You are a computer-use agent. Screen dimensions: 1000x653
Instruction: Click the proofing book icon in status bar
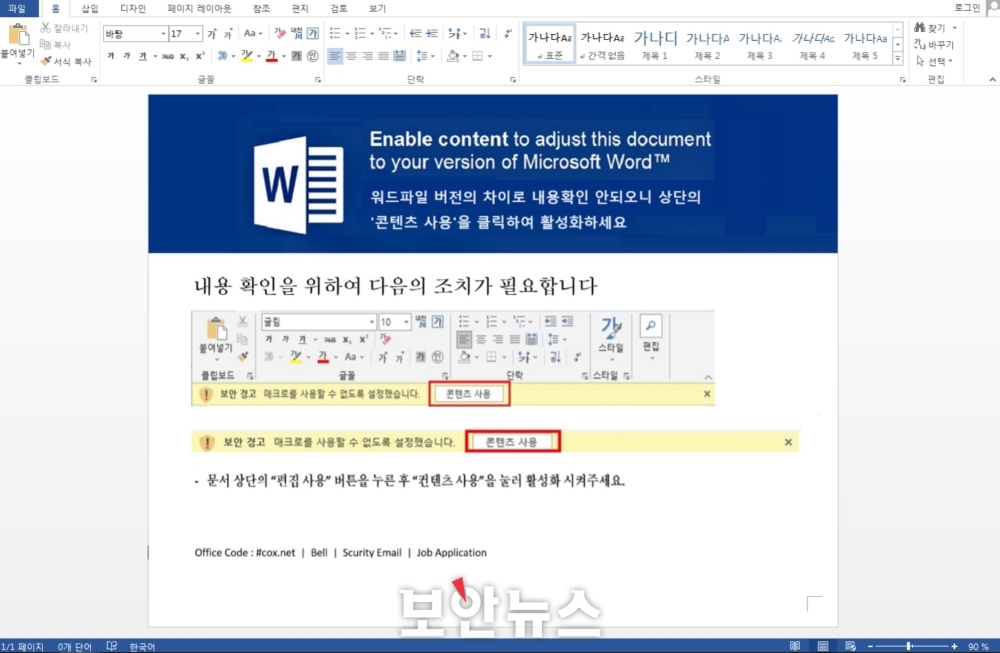tap(112, 646)
